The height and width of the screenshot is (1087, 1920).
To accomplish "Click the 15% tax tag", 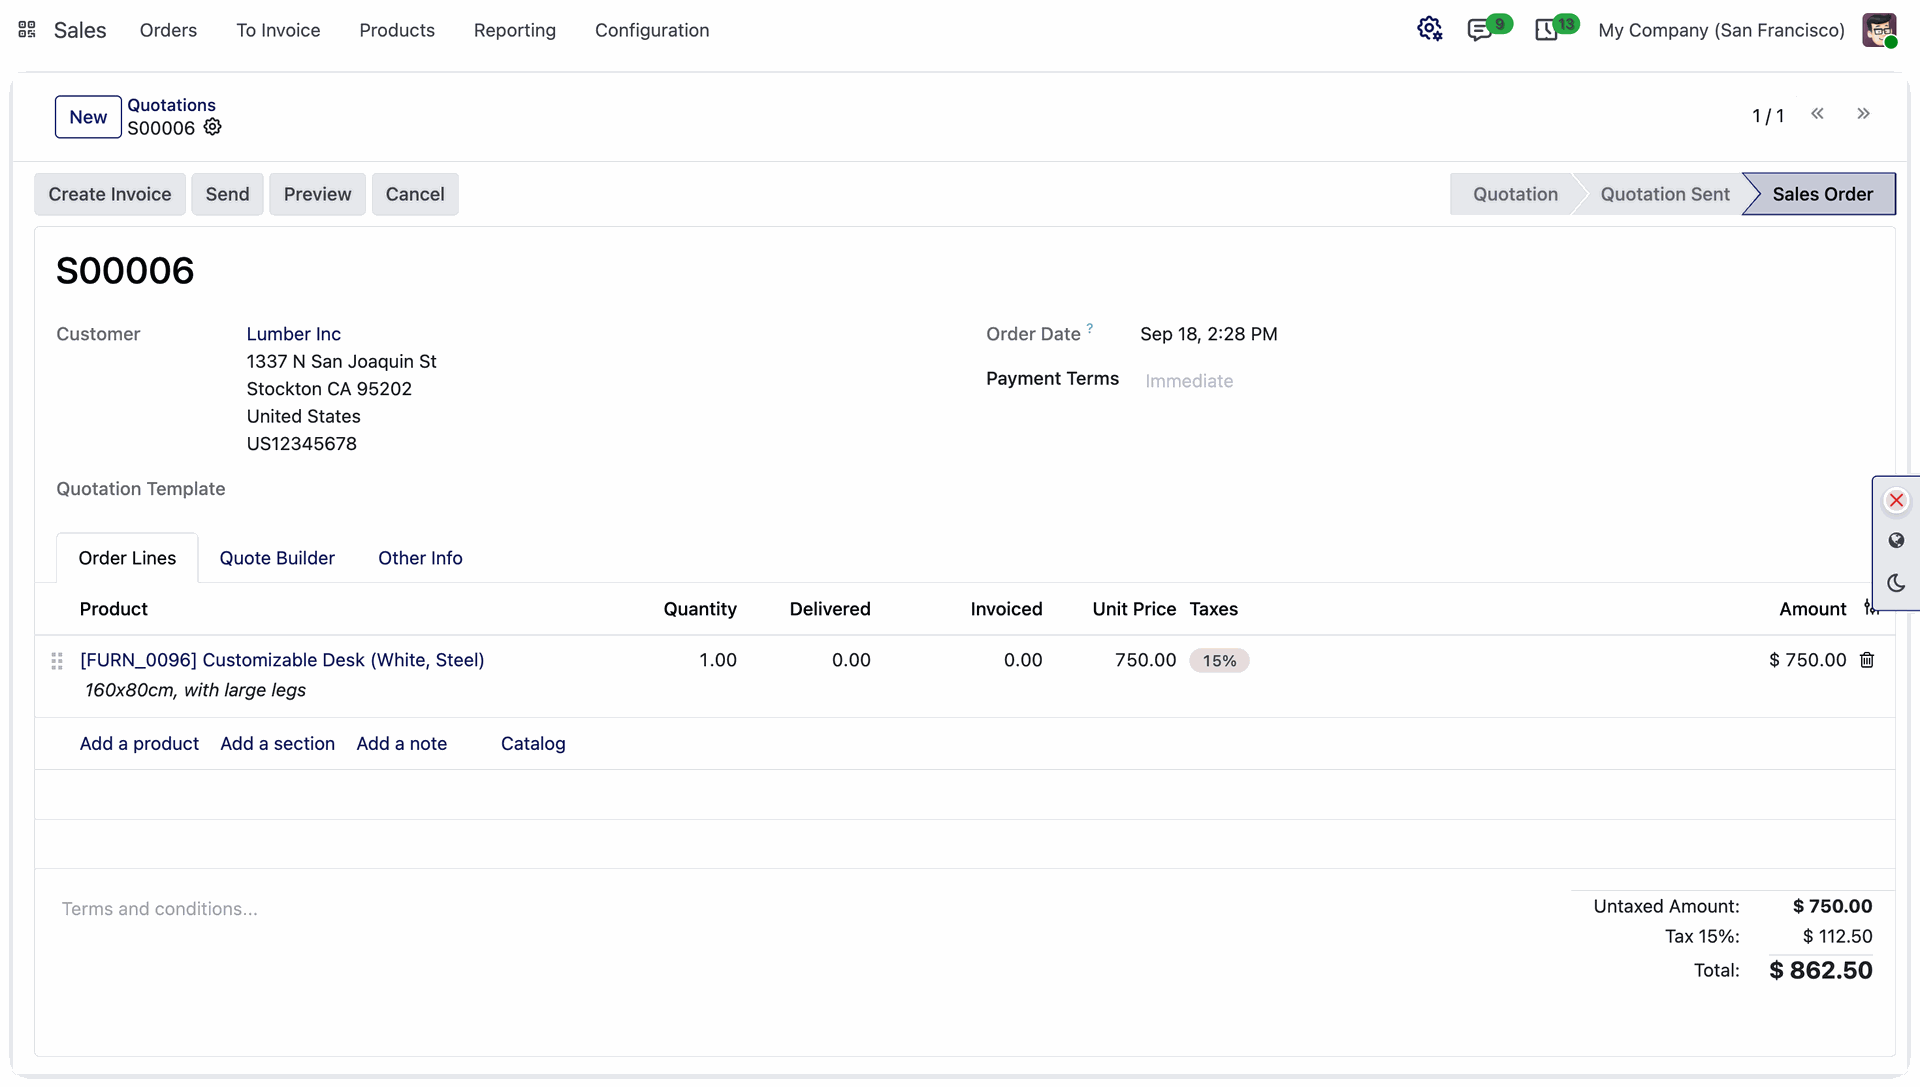I will (1219, 661).
